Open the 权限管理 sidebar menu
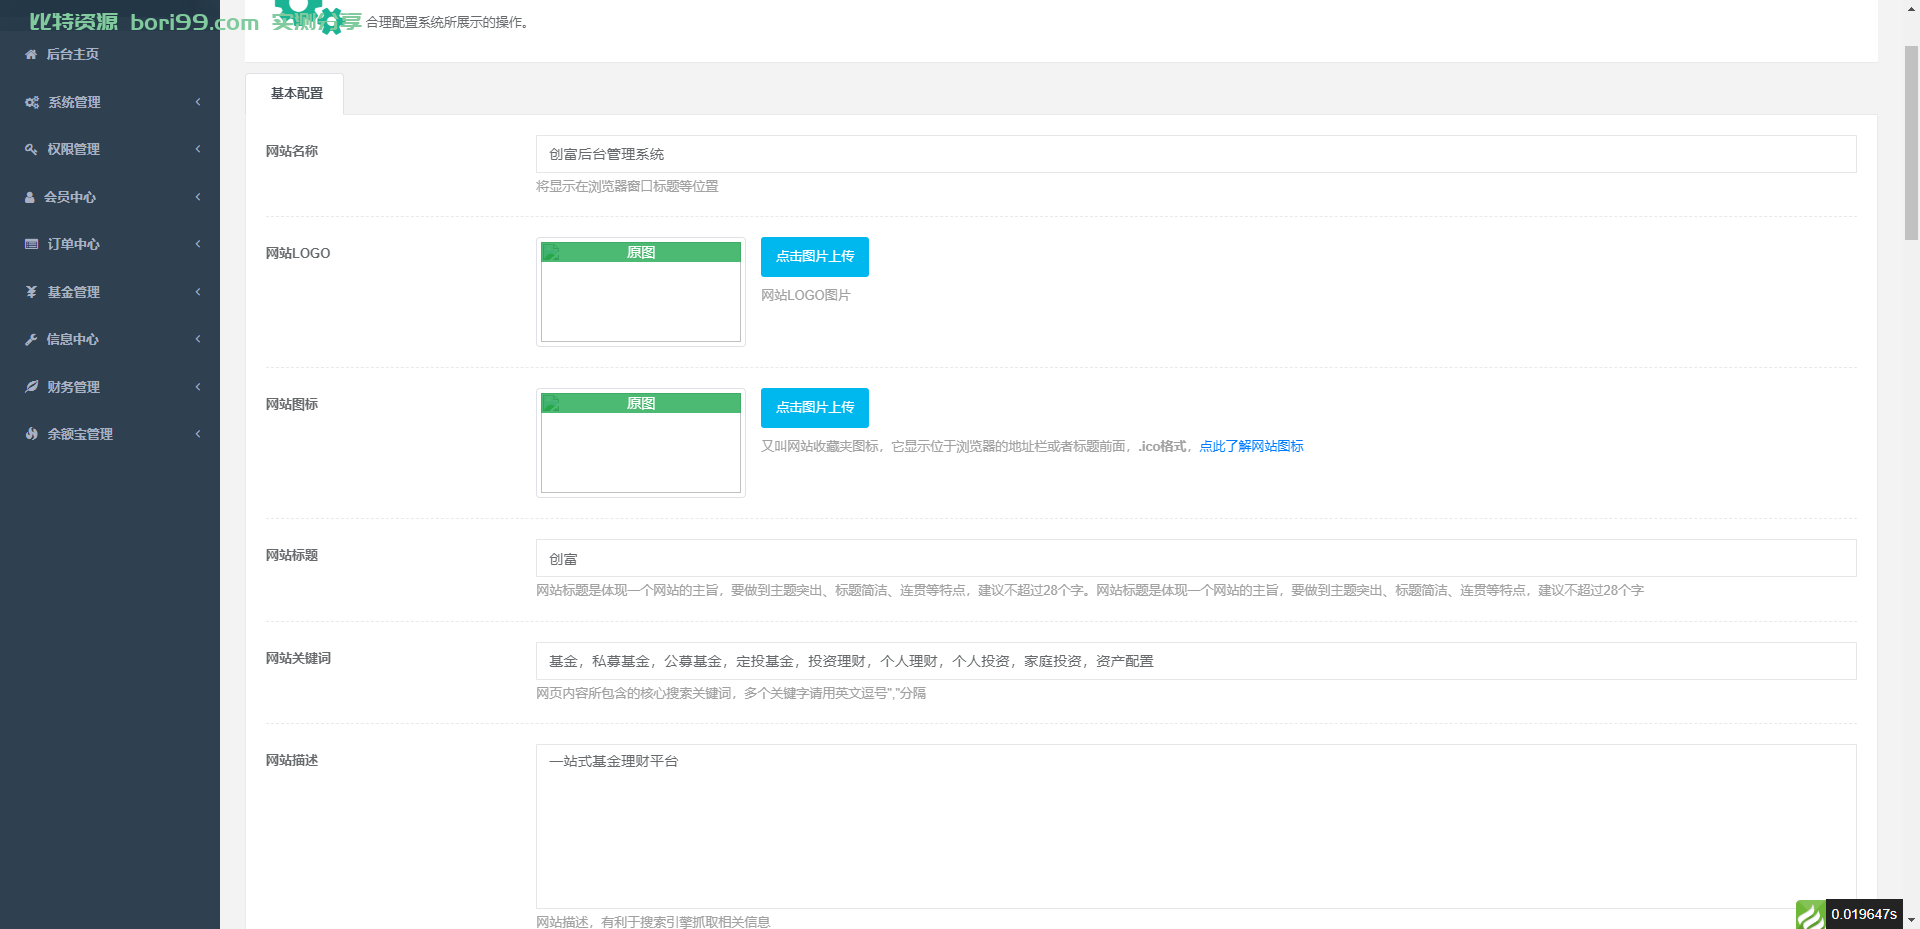Viewport: 1920px width, 929px height. [x=110, y=149]
